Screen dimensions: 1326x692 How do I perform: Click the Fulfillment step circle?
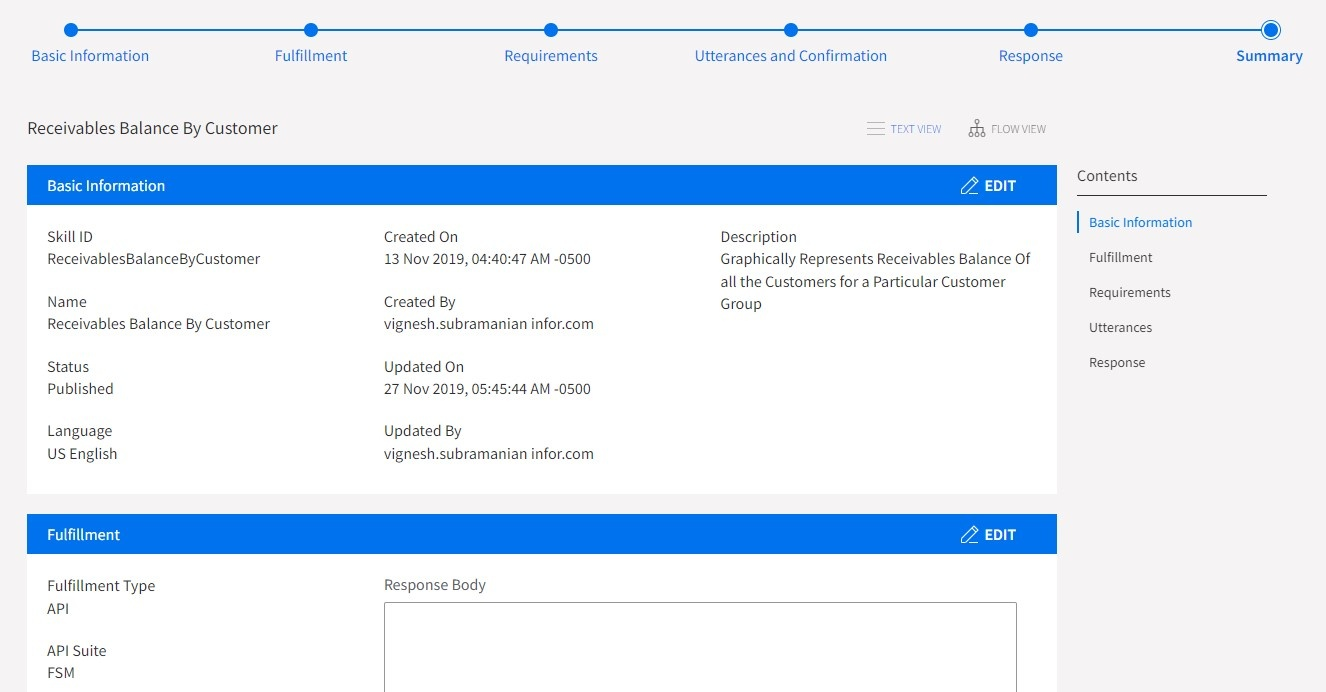tap(311, 30)
